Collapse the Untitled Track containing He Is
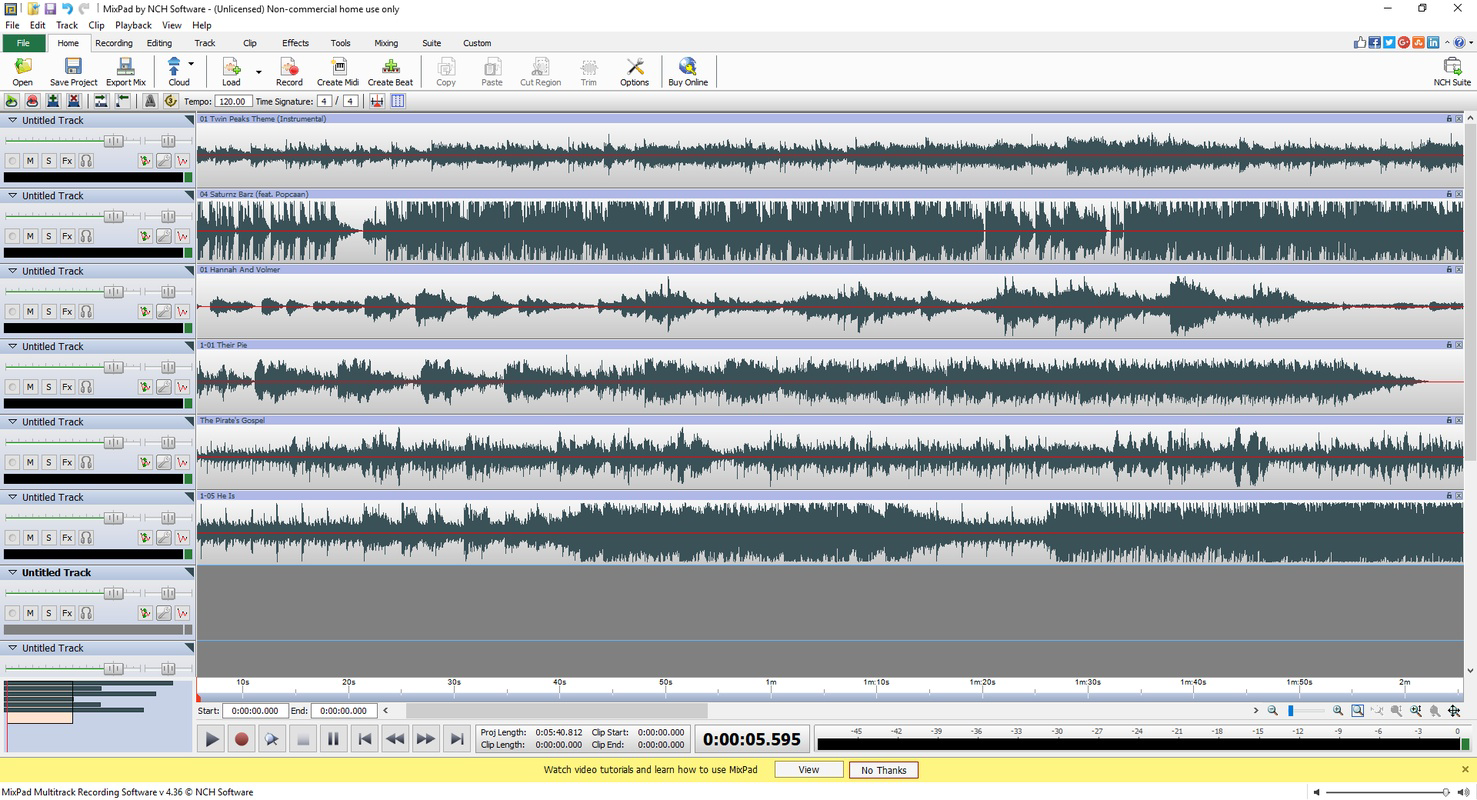 click(x=13, y=497)
